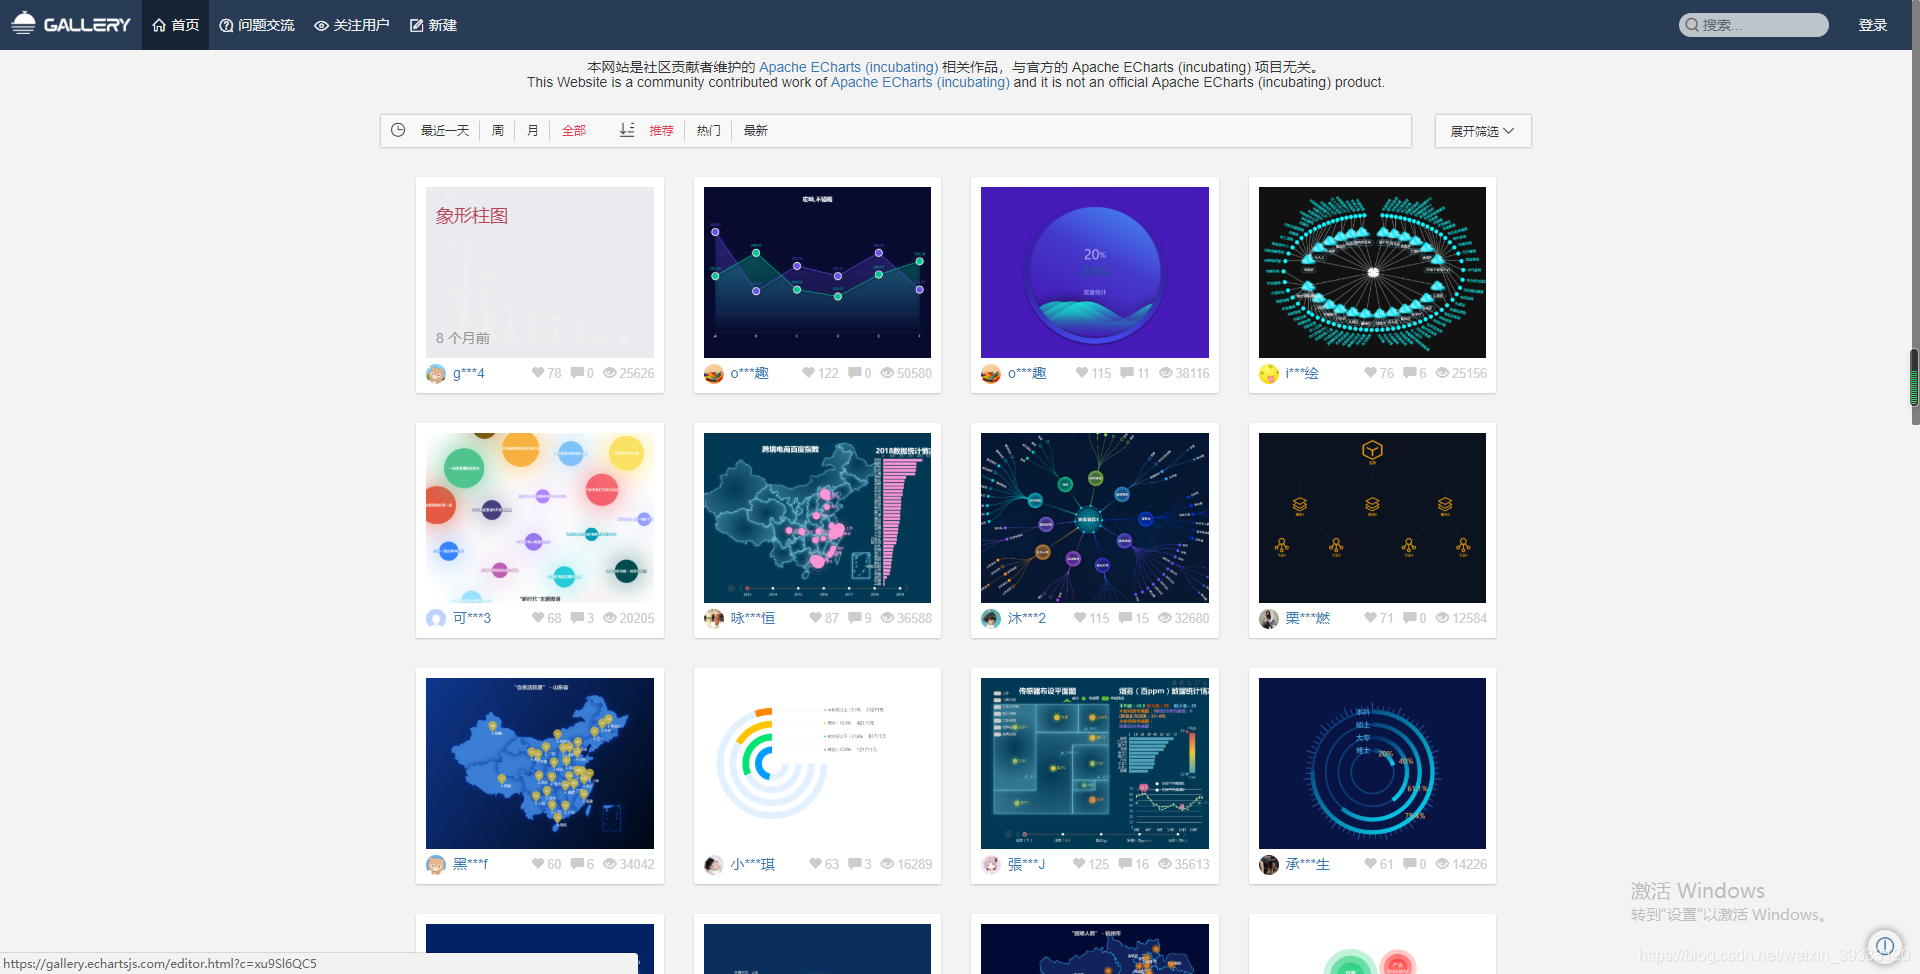Image resolution: width=1920 pixels, height=974 pixels.
Task: Filter by 月 (month)
Action: tap(533, 130)
